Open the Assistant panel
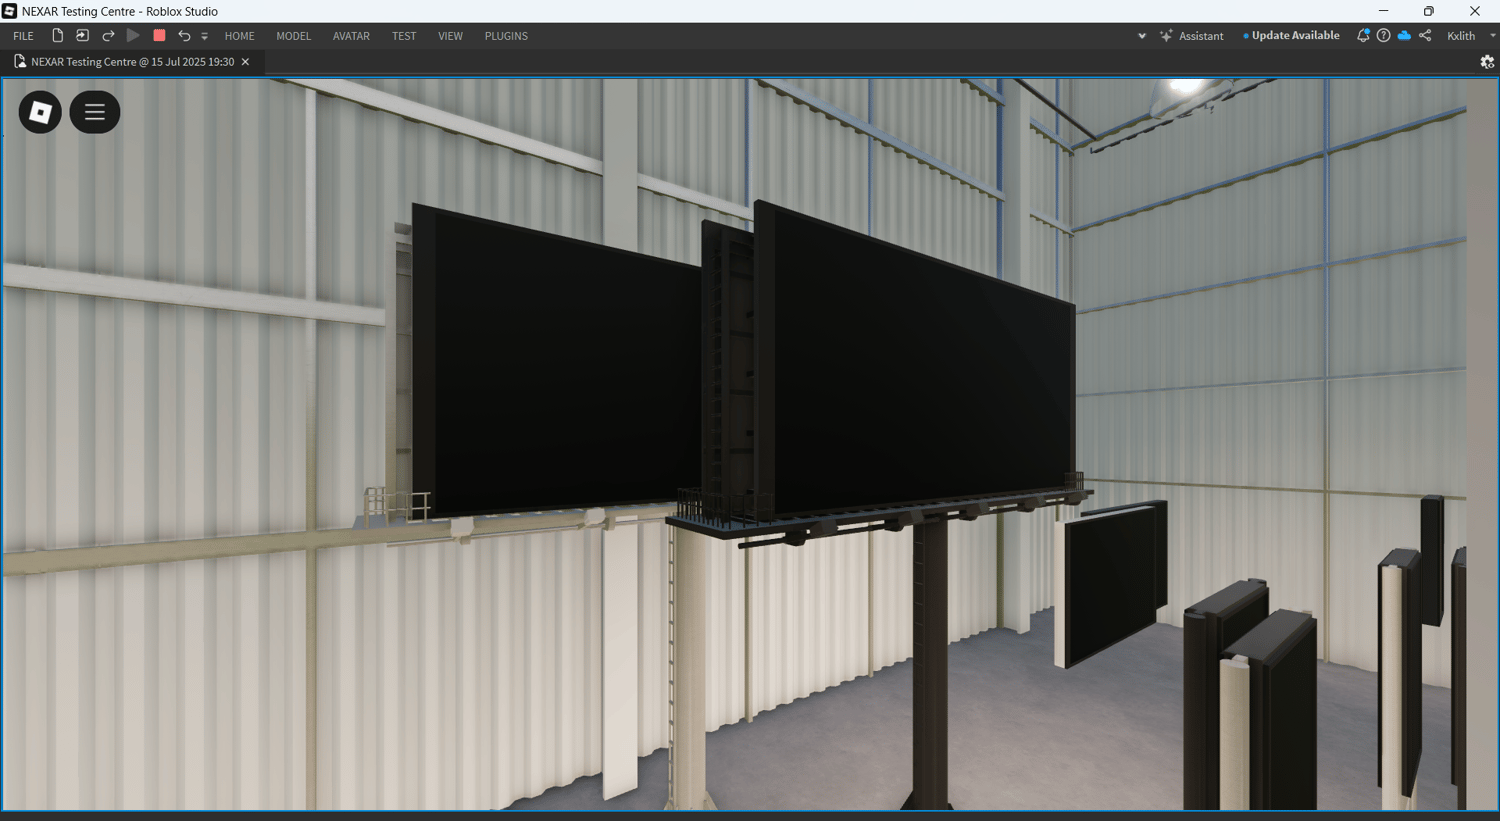Screen dimensions: 1500x821 [1191, 36]
